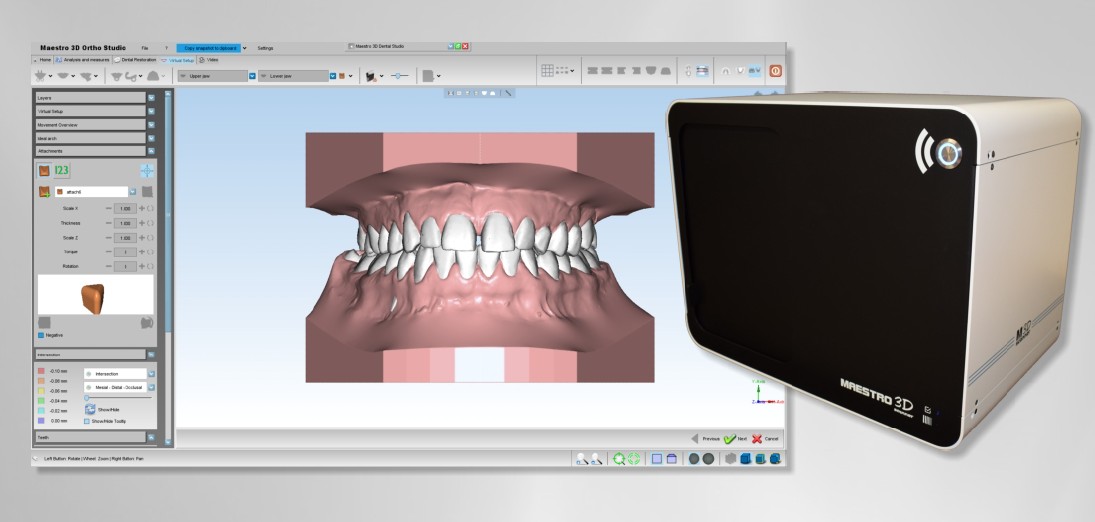Click the intersection panel slider
The image size is (1095, 522).
[117, 398]
